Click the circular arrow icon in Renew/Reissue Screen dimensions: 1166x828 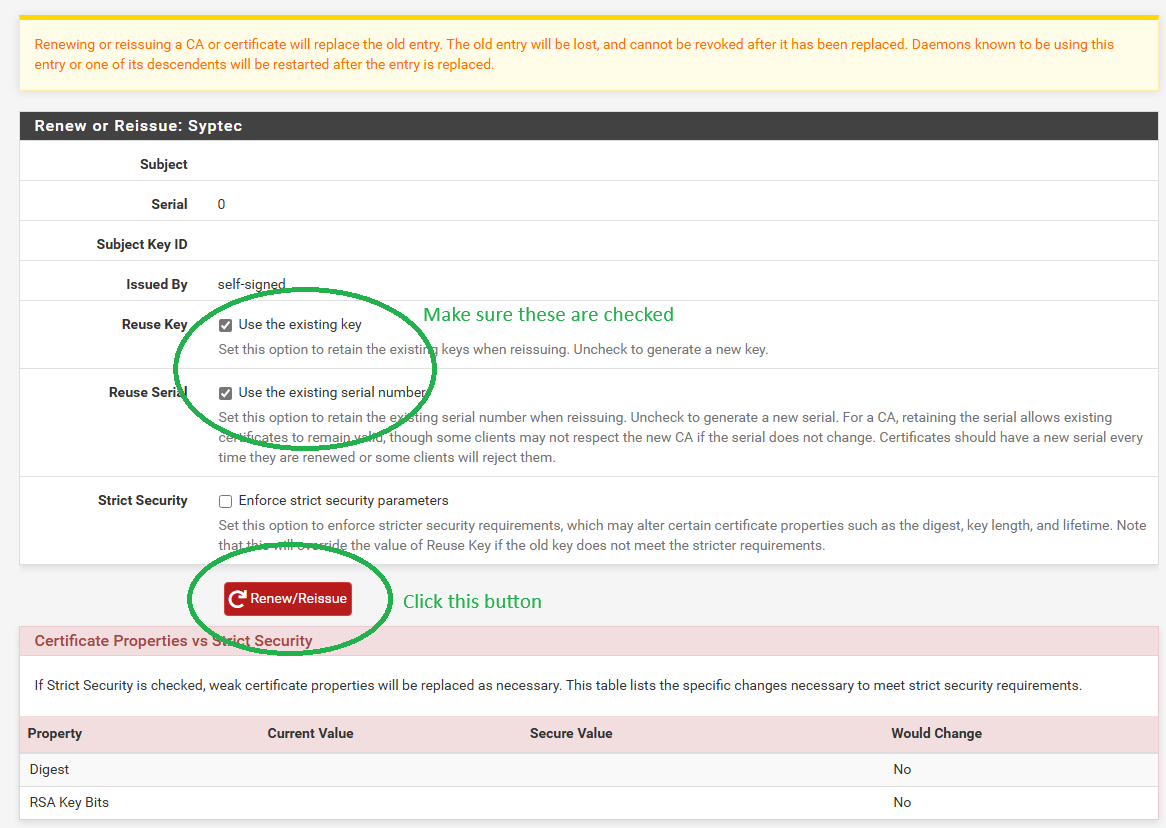pos(237,599)
